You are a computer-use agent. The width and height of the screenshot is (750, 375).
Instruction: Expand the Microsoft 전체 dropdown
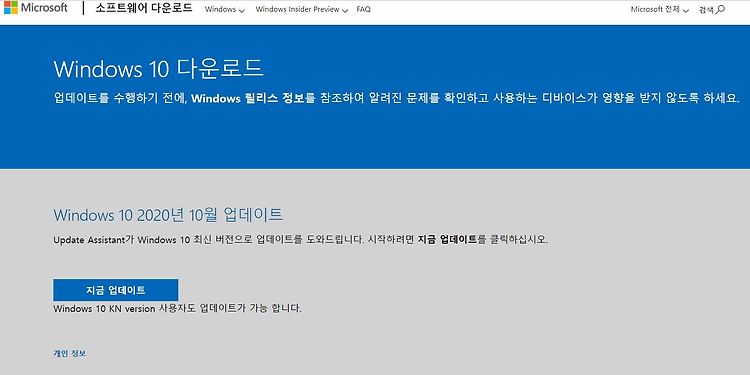660,10
